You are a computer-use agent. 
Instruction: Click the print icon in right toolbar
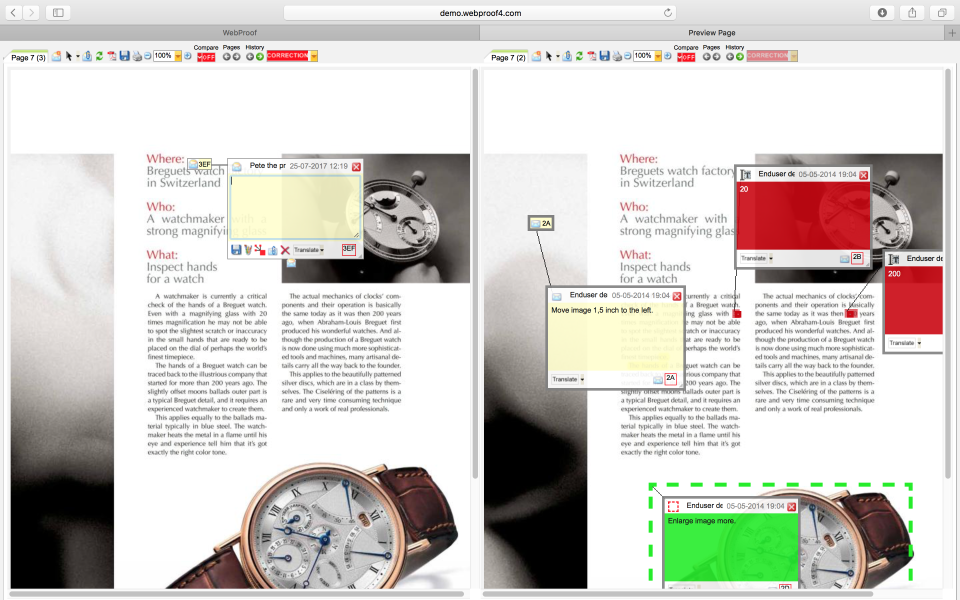click(617, 56)
